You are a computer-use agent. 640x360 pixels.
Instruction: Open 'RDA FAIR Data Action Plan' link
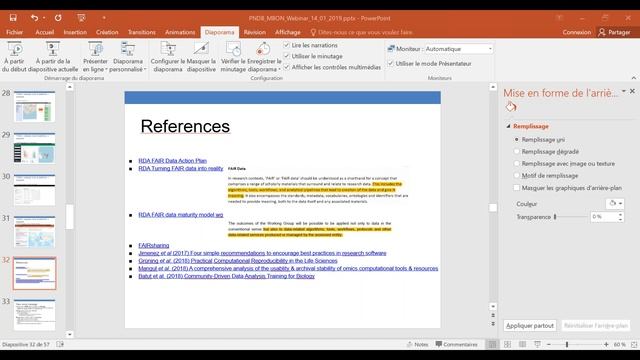(172, 160)
